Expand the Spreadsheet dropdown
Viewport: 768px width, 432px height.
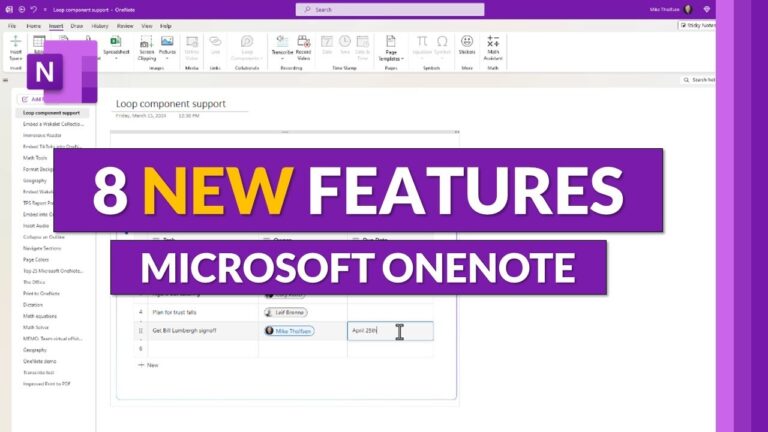116,58
